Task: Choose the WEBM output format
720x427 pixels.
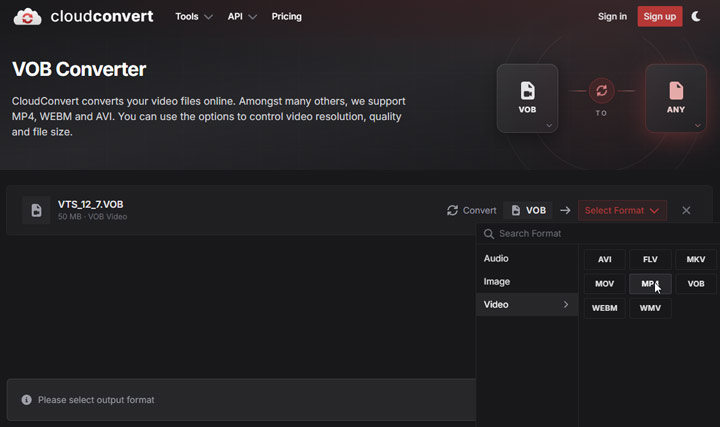Action: (604, 308)
